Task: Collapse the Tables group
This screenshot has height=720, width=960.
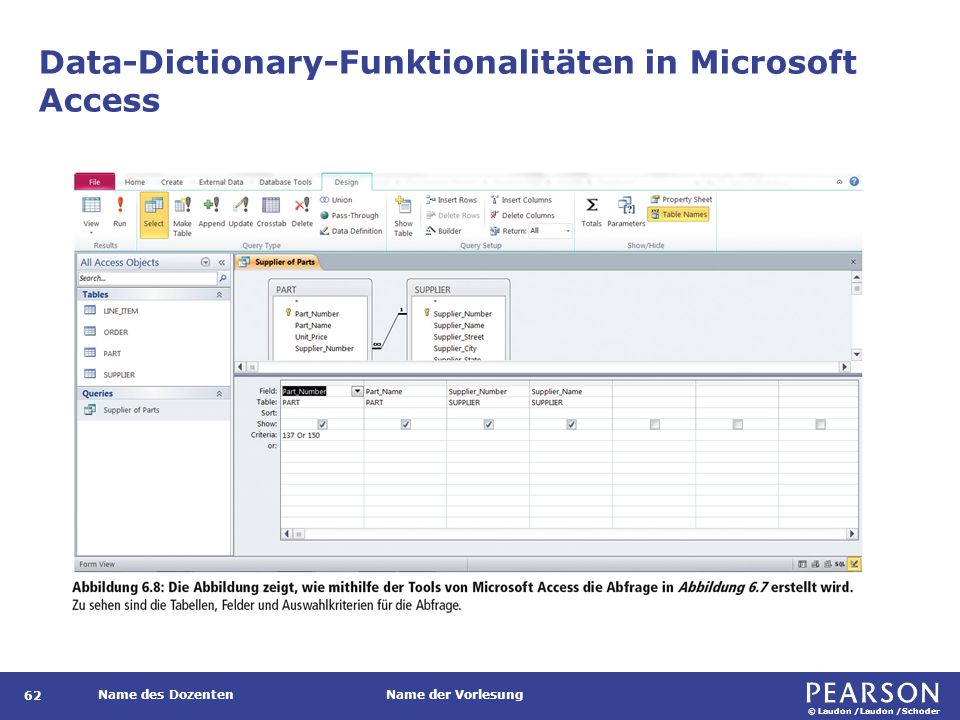Action: (219, 294)
